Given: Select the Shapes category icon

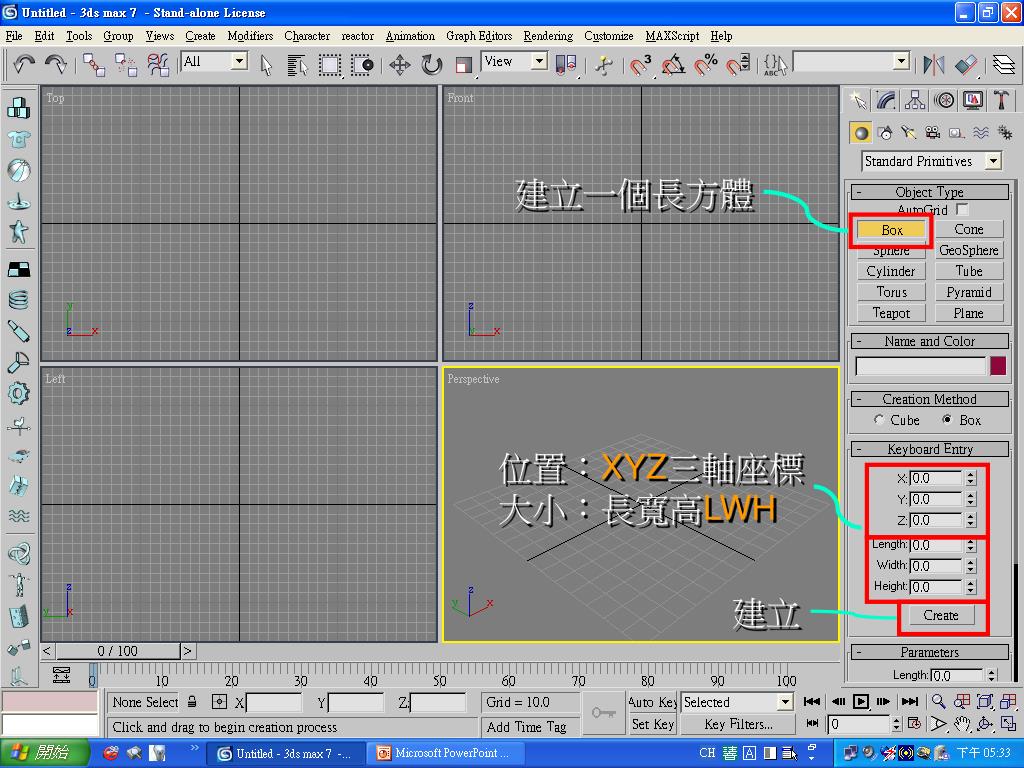Looking at the screenshot, I should (x=885, y=133).
